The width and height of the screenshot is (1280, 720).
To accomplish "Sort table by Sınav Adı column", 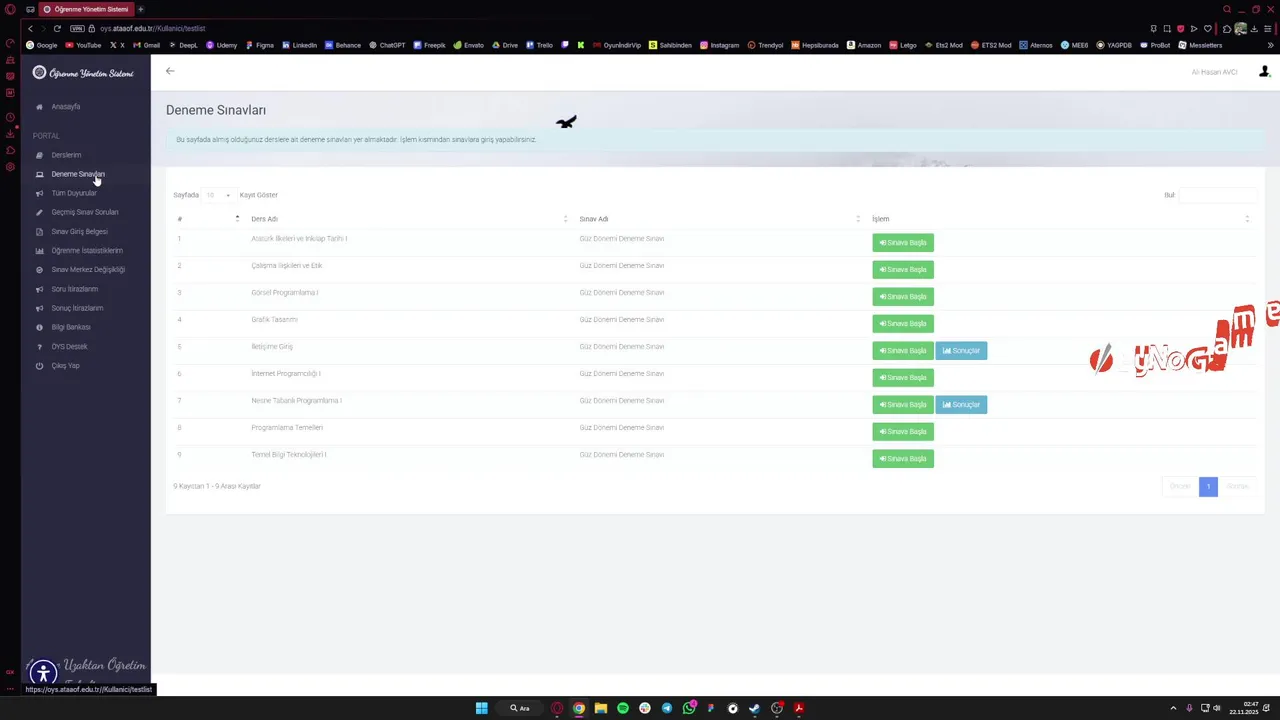I will 718,219.
